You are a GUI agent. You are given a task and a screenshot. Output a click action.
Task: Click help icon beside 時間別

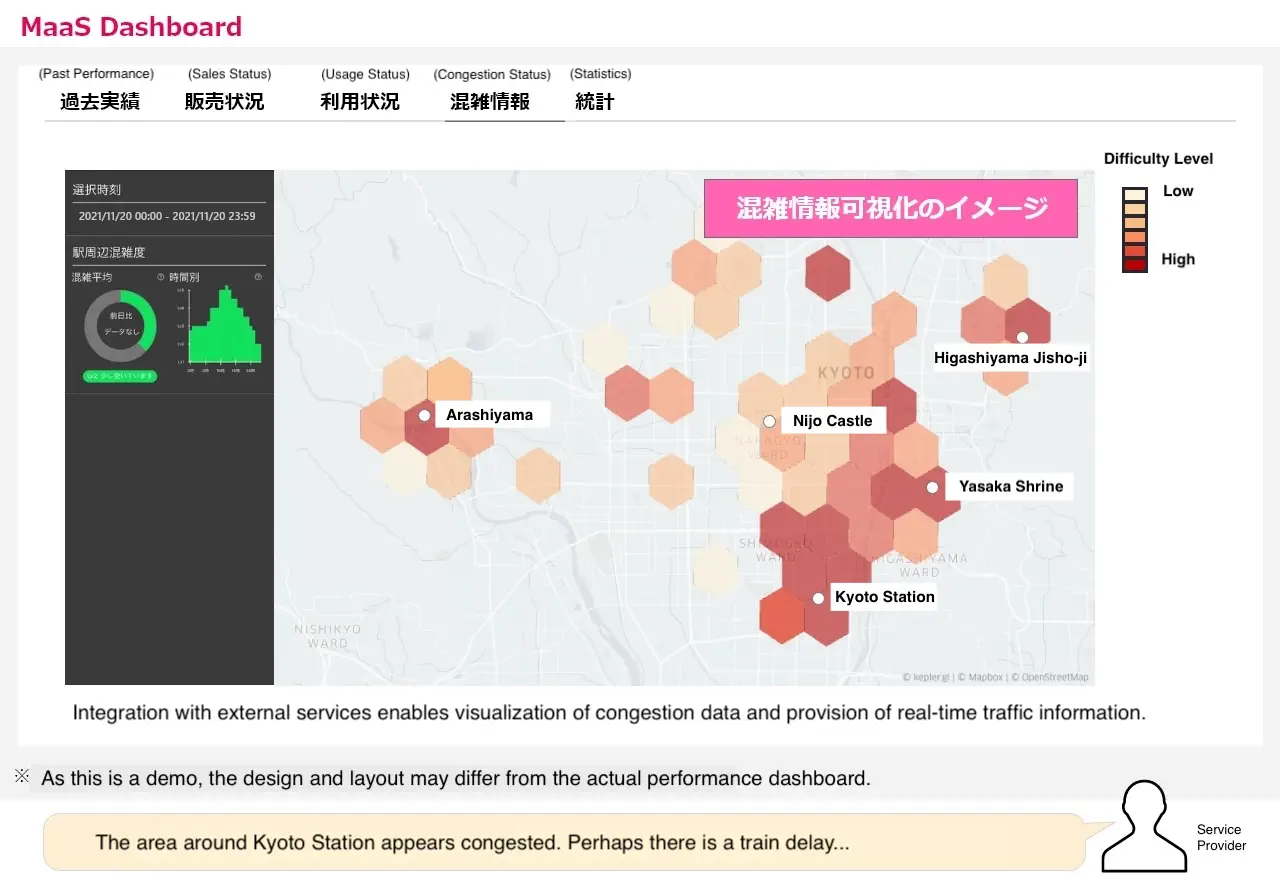[258, 277]
